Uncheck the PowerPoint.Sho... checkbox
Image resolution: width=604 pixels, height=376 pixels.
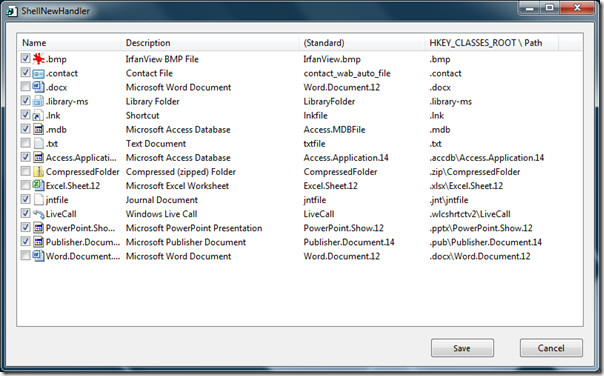[x=25, y=227]
